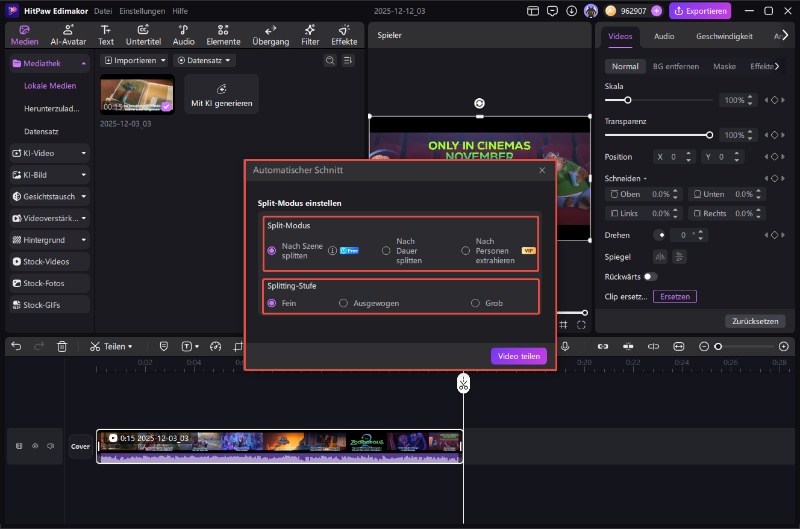Open the Elemente panel
The image size is (800, 529).
[x=223, y=35]
